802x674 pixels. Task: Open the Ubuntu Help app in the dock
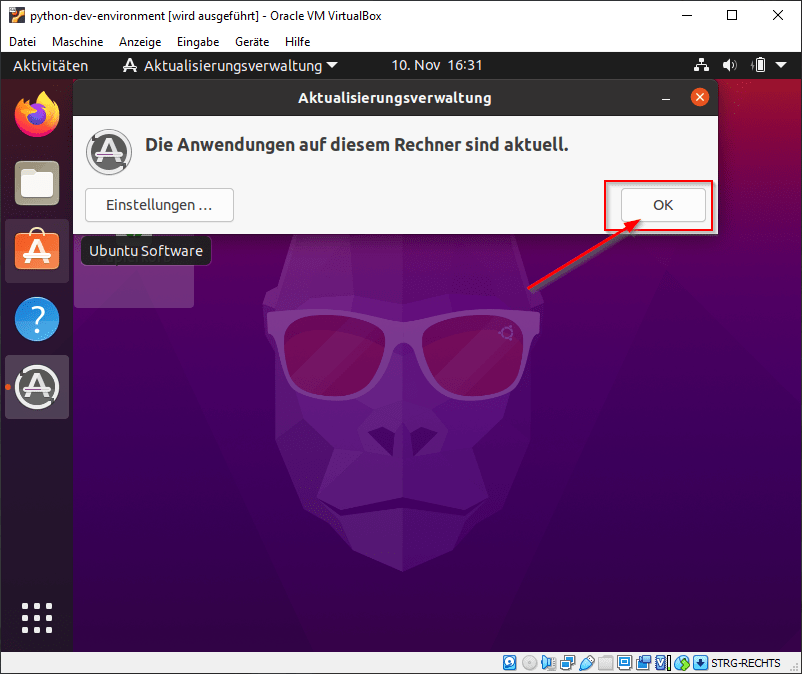pyautogui.click(x=36, y=319)
